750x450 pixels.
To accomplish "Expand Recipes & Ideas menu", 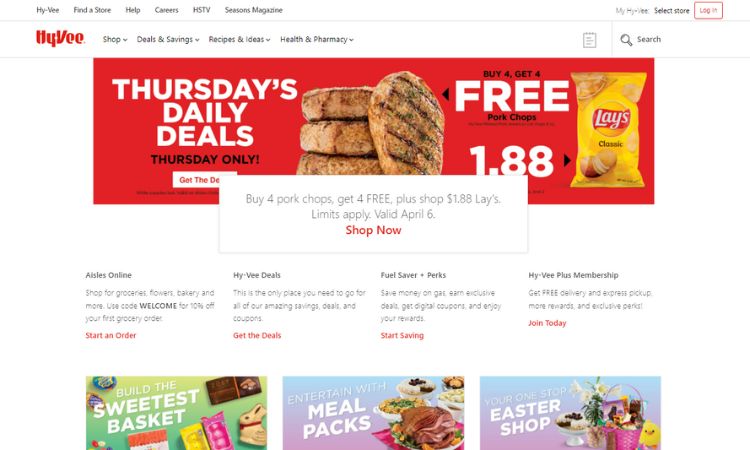I will [239, 39].
